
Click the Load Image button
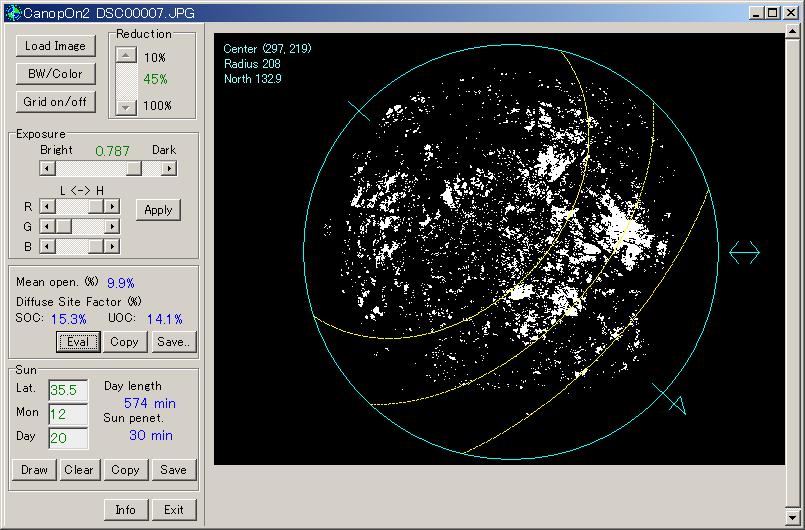[x=55, y=46]
